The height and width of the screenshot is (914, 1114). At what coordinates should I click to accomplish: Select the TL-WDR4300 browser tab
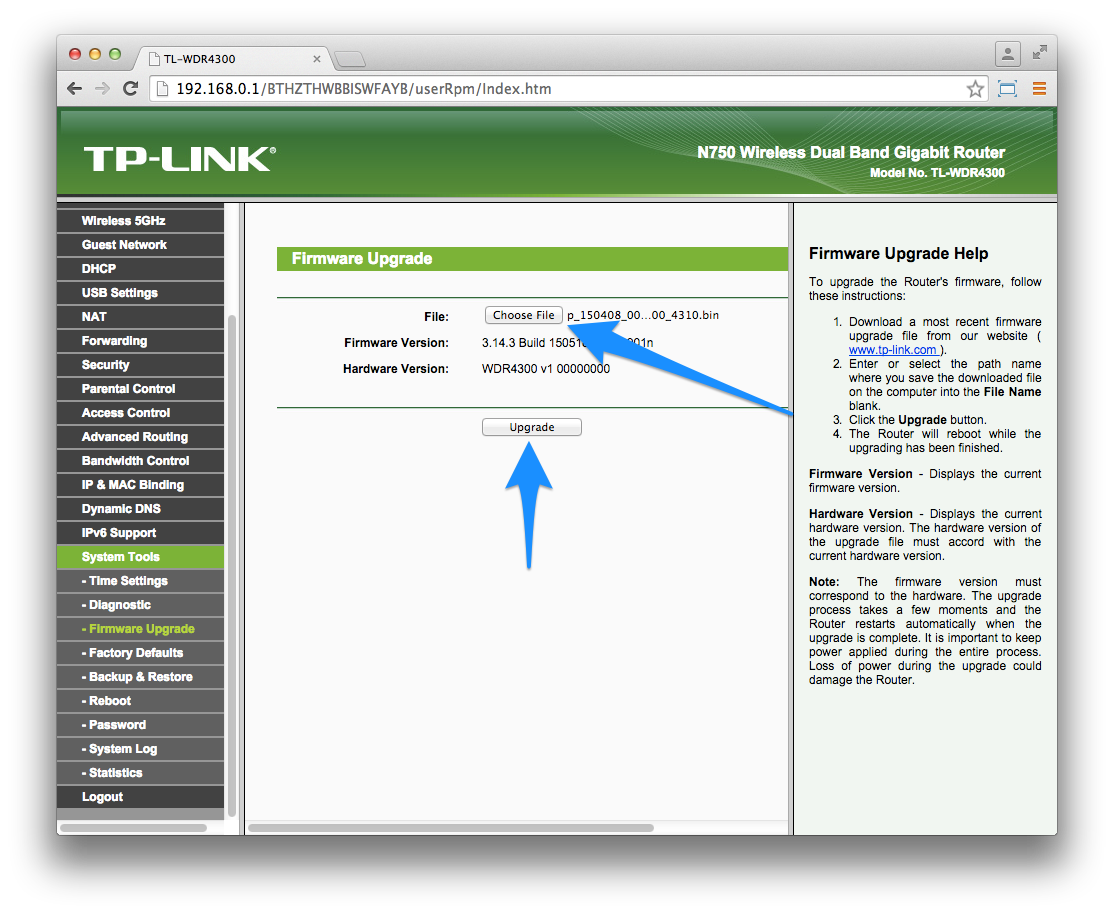[x=231, y=58]
